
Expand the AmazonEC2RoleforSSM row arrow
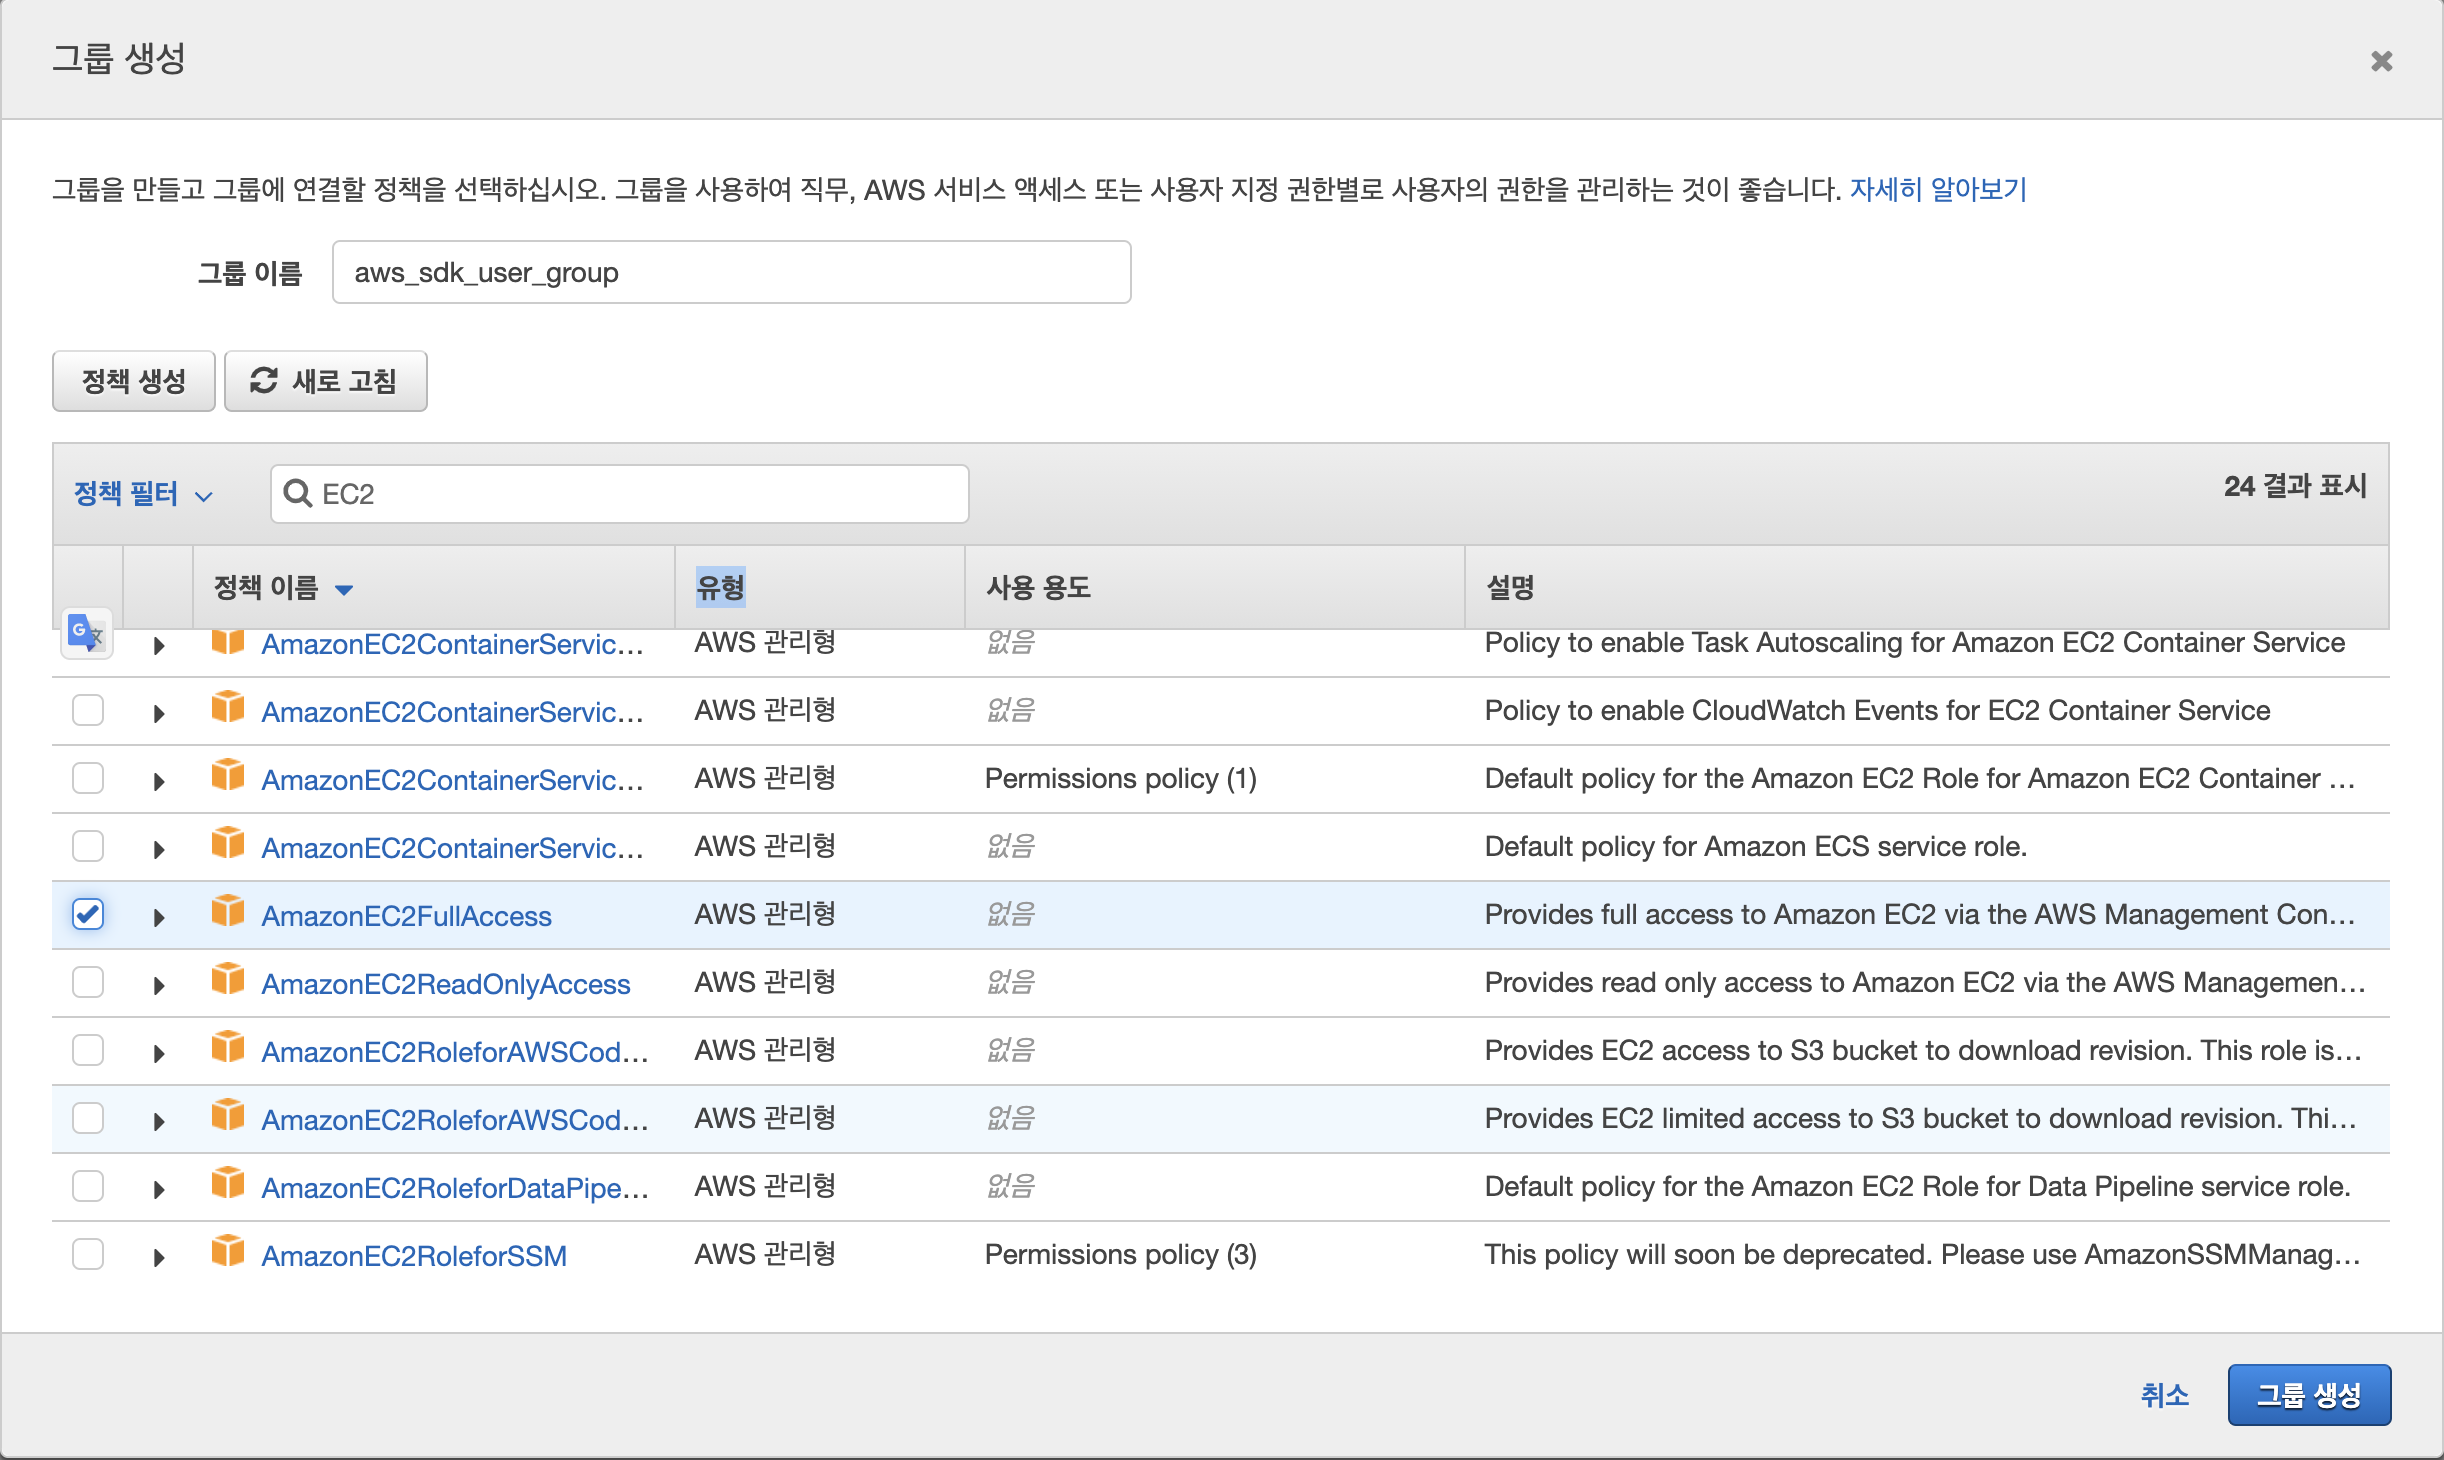click(159, 1257)
